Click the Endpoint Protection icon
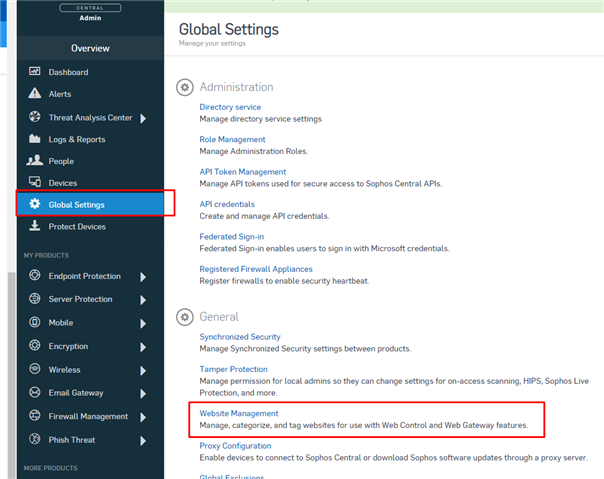The image size is (604, 479). click(x=35, y=275)
